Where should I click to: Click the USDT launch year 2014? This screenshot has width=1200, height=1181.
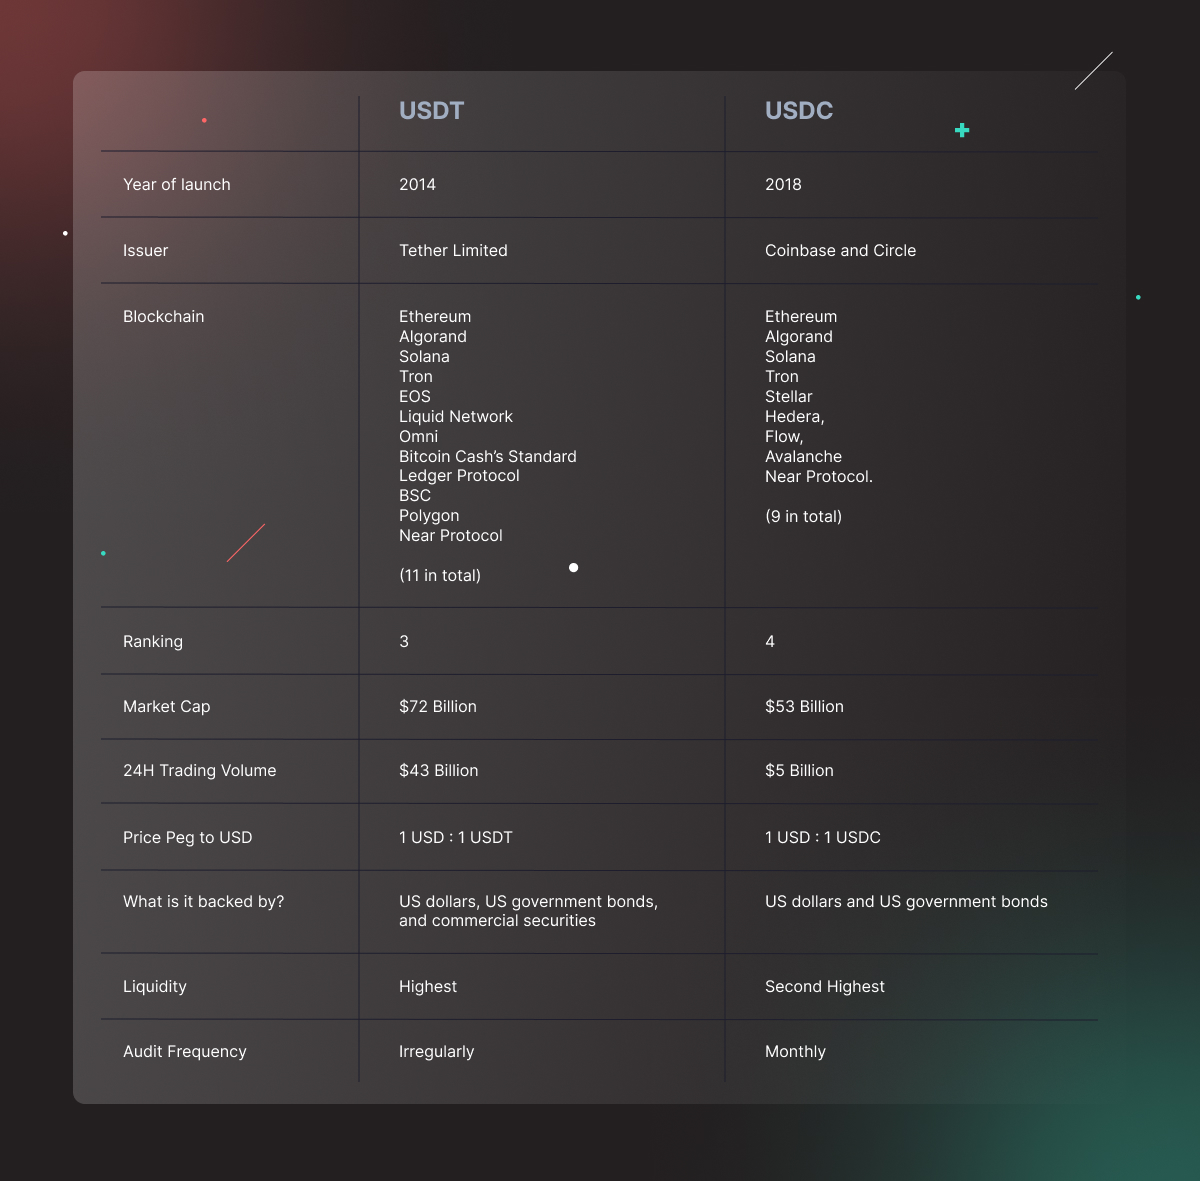417,184
